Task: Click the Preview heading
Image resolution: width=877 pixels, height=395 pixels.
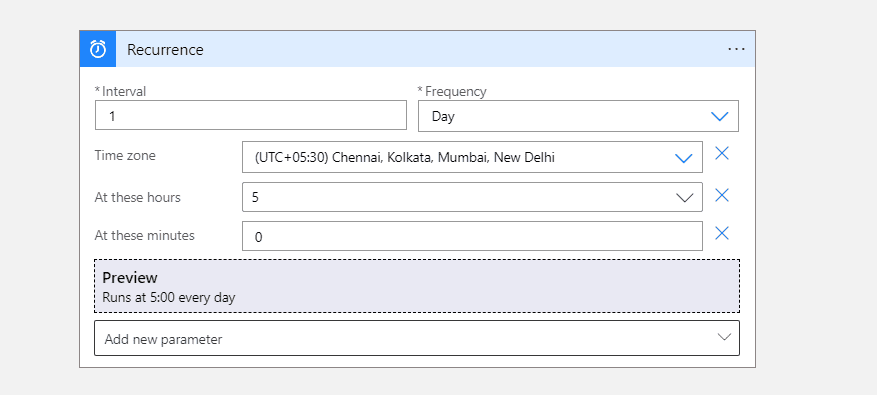Action: (x=130, y=278)
